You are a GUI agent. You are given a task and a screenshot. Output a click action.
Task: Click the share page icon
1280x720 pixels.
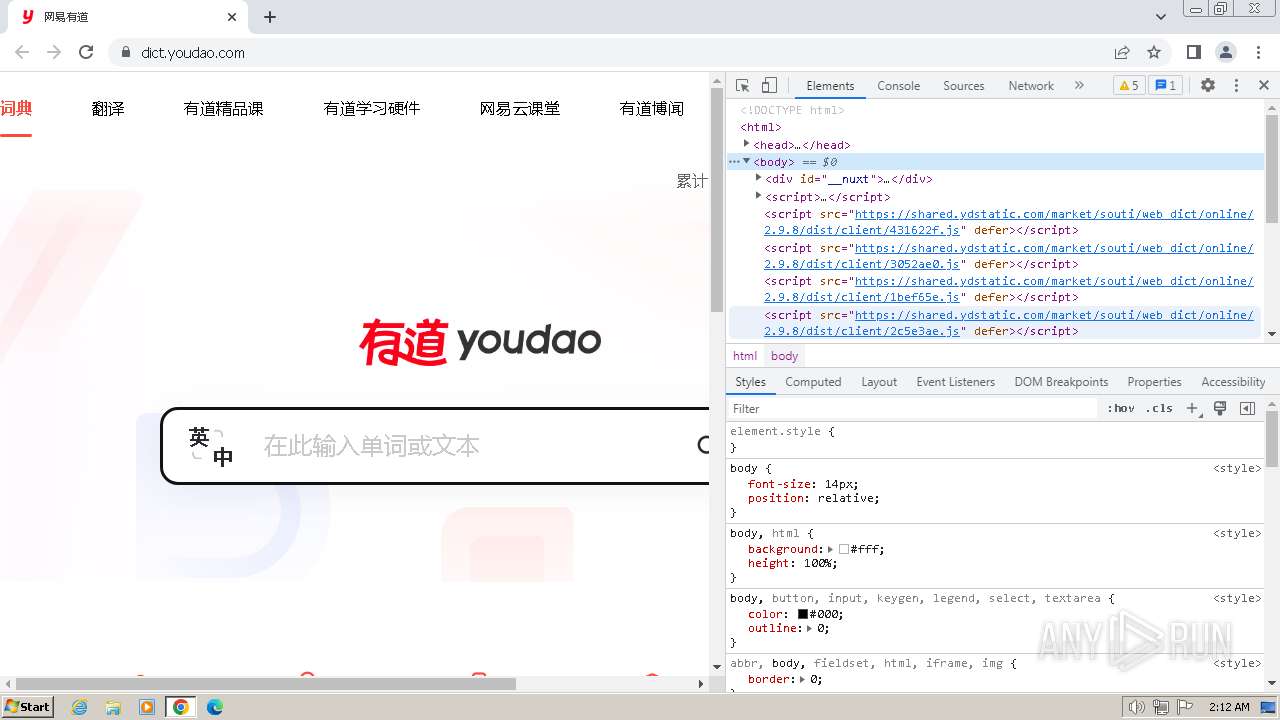pyautogui.click(x=1122, y=52)
